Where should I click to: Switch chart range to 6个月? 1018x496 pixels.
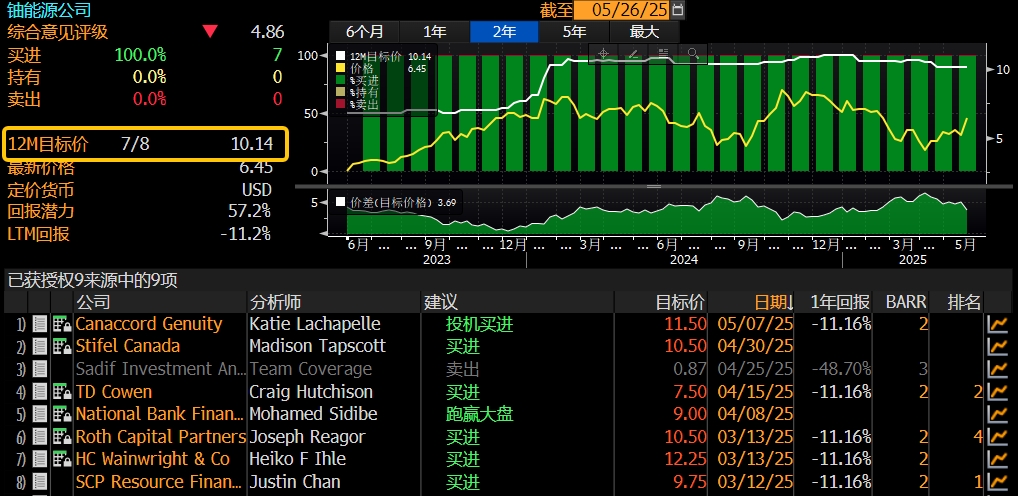364,32
